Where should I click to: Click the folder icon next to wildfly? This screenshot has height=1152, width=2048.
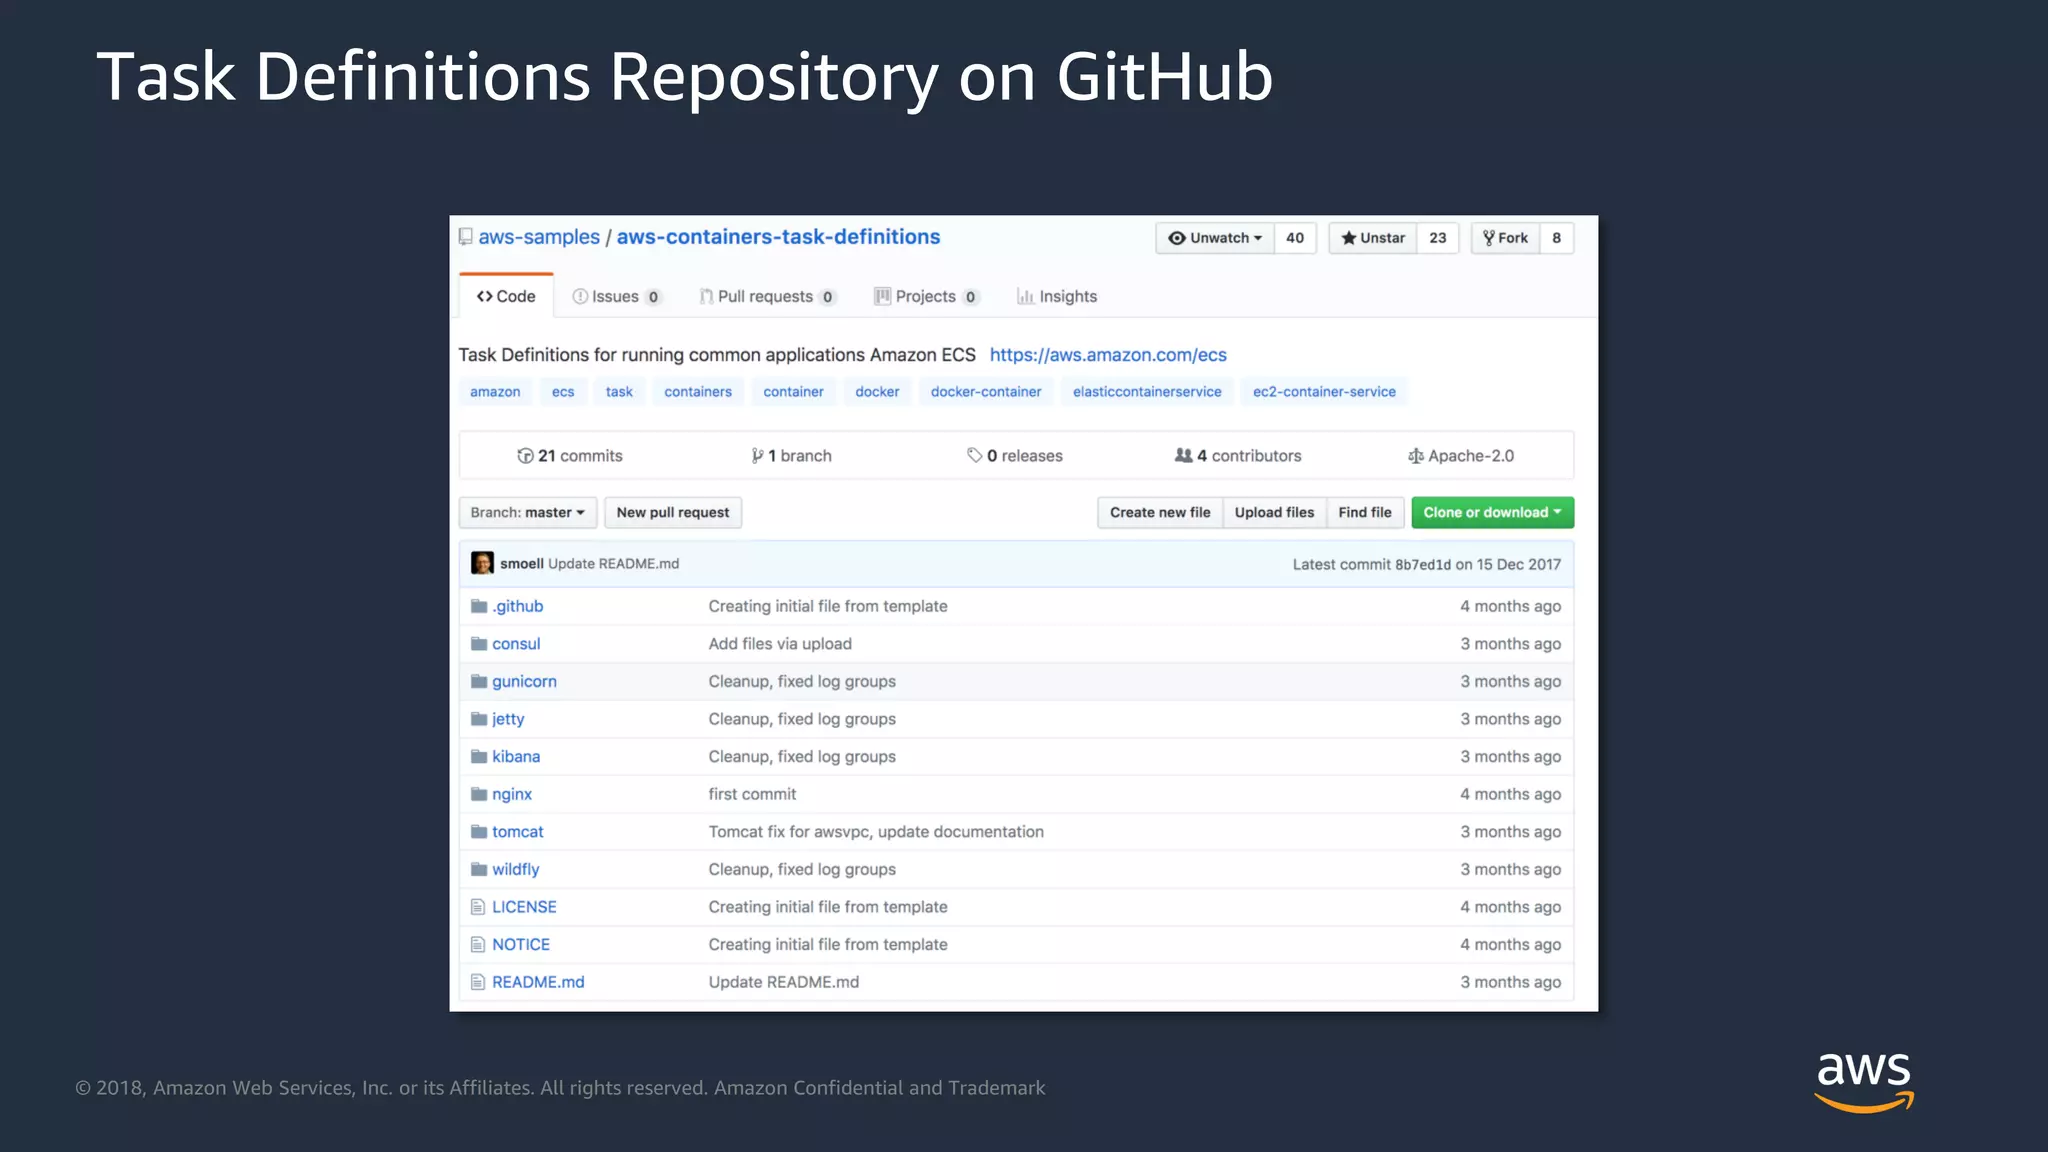point(479,869)
